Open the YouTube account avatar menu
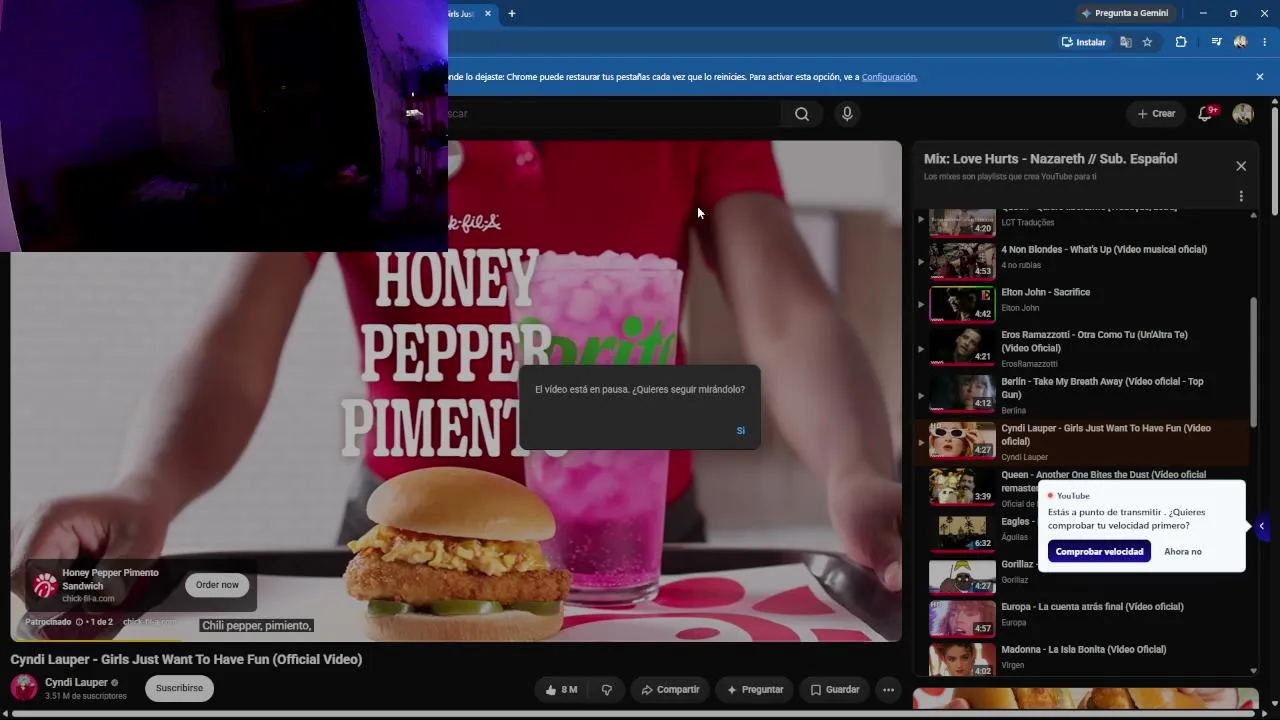This screenshot has width=1280, height=720. [1243, 114]
